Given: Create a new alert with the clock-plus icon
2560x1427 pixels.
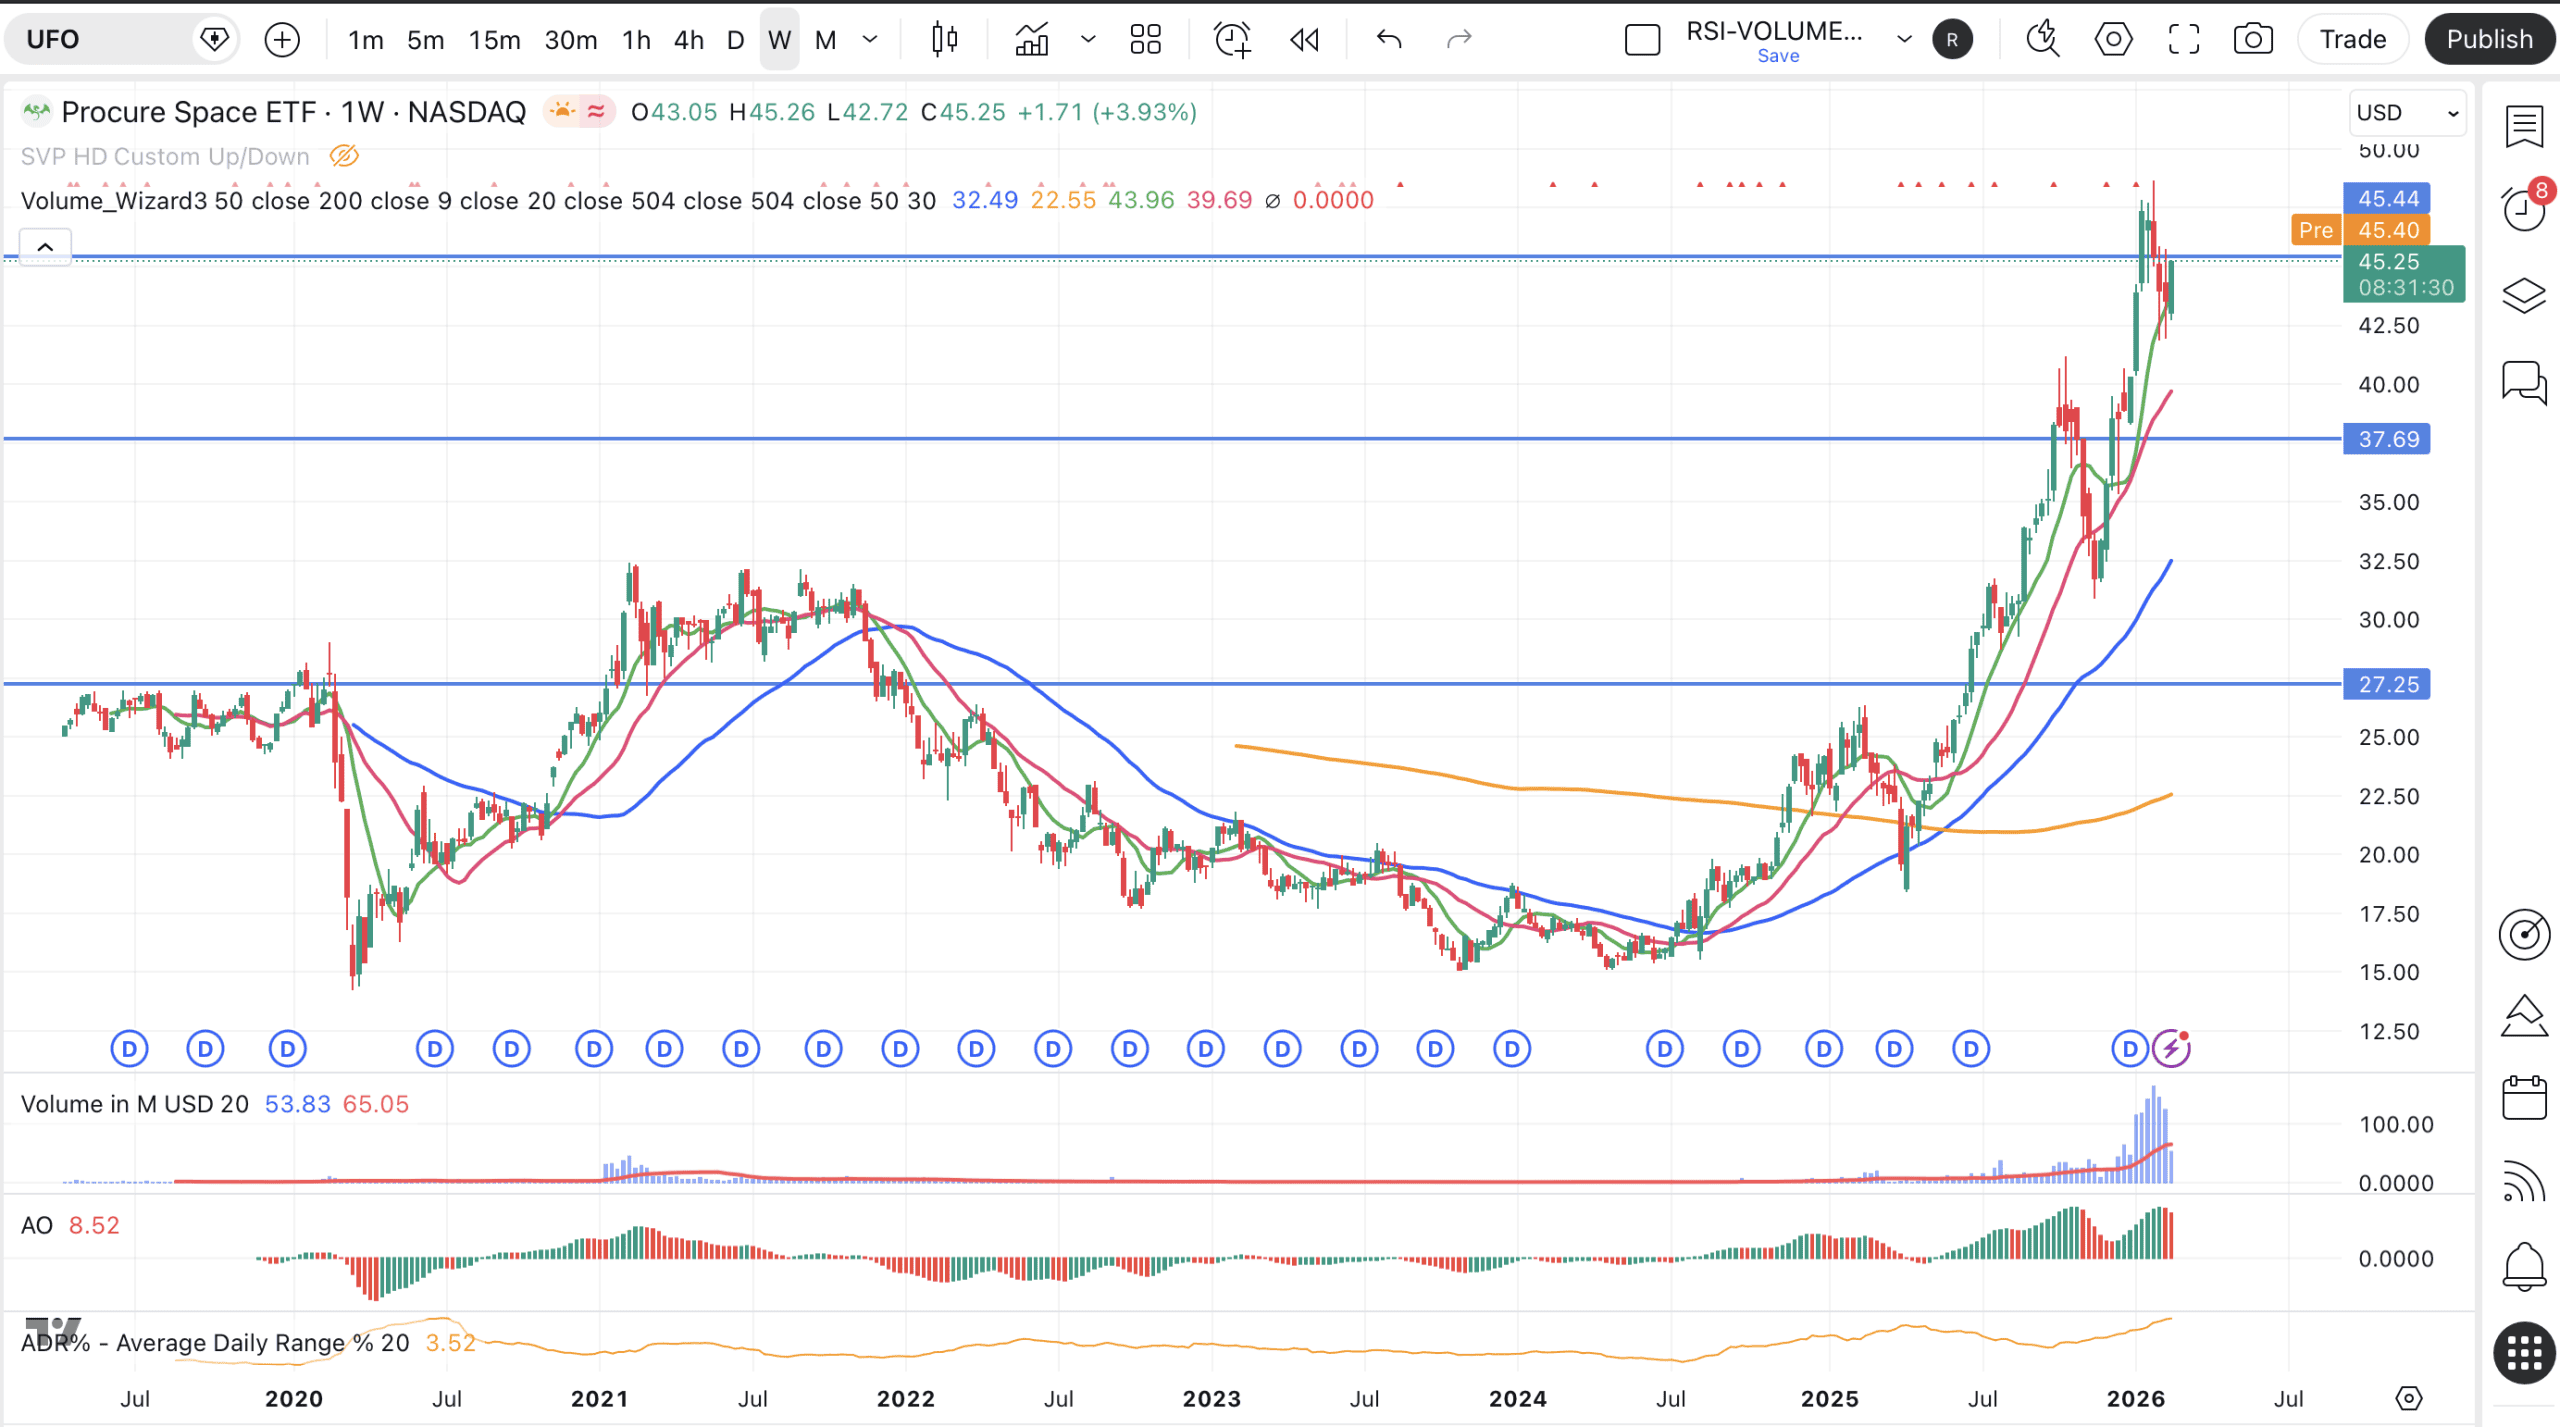Looking at the screenshot, I should [1231, 40].
